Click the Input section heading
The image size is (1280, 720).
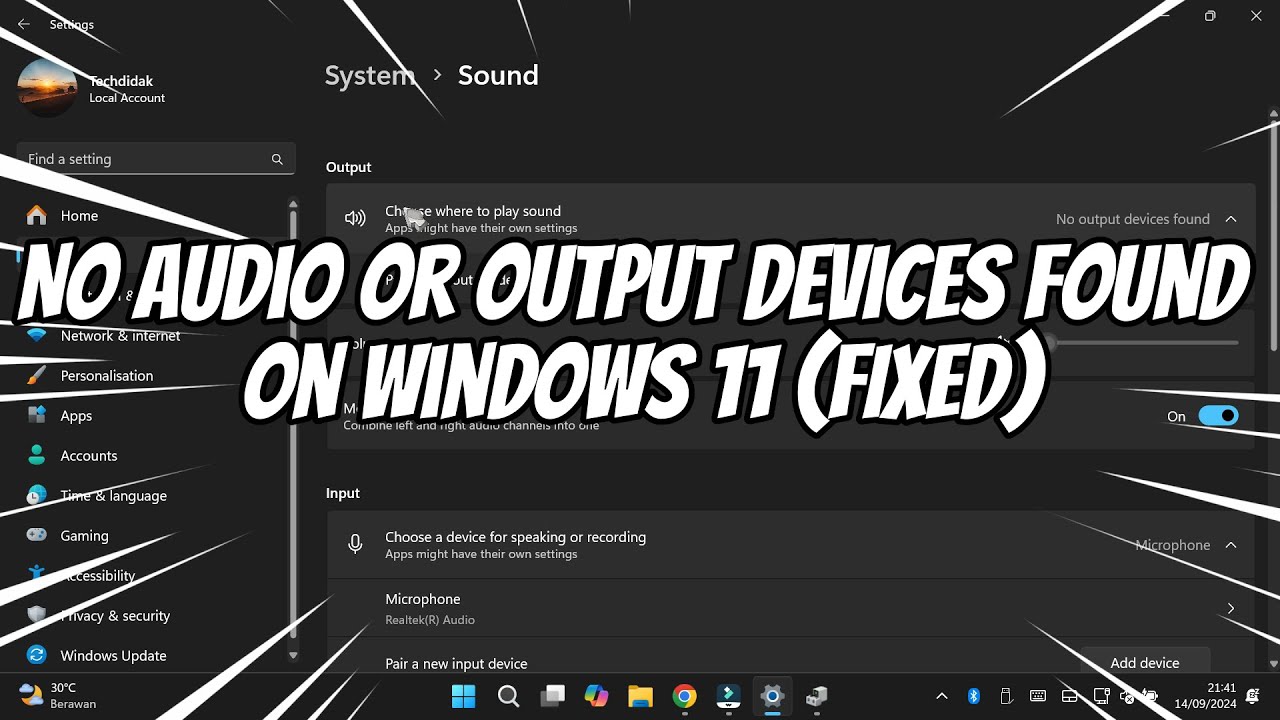coord(343,493)
